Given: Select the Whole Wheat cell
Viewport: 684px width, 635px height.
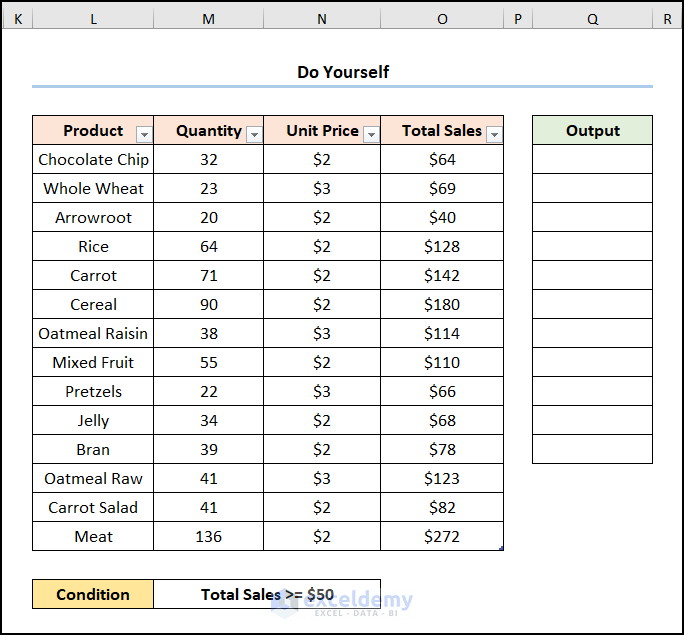Looking at the screenshot, I should point(93,188).
